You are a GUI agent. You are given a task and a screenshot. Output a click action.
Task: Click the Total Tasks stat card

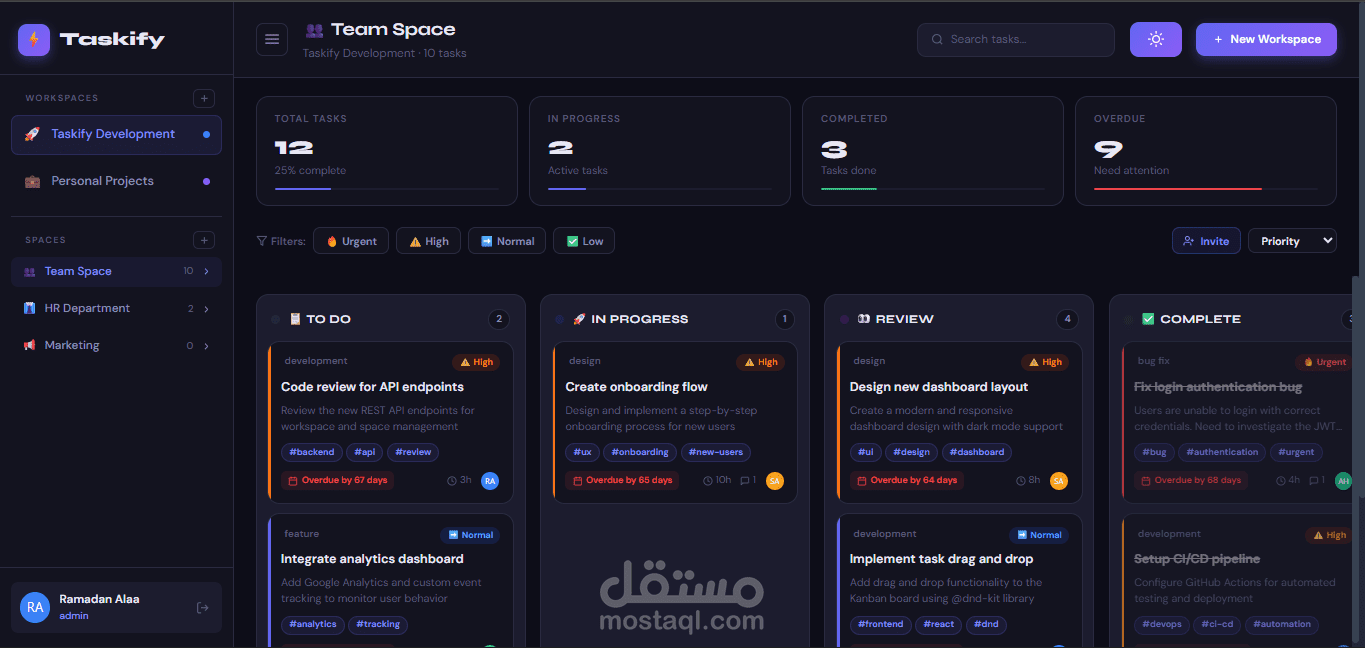[387, 151]
